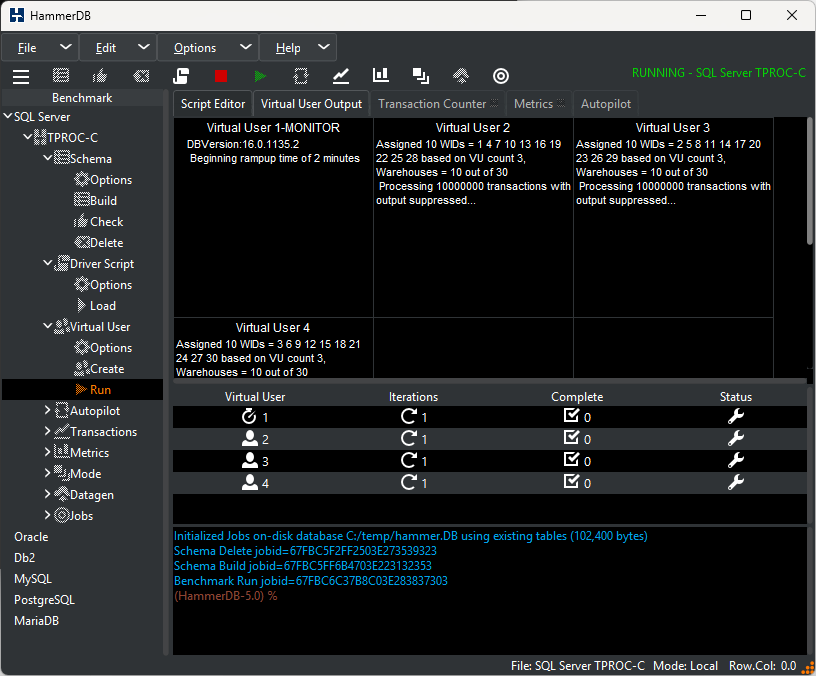Image resolution: width=816 pixels, height=676 pixels.
Task: Stop virtual users with the red square
Action: (221, 76)
